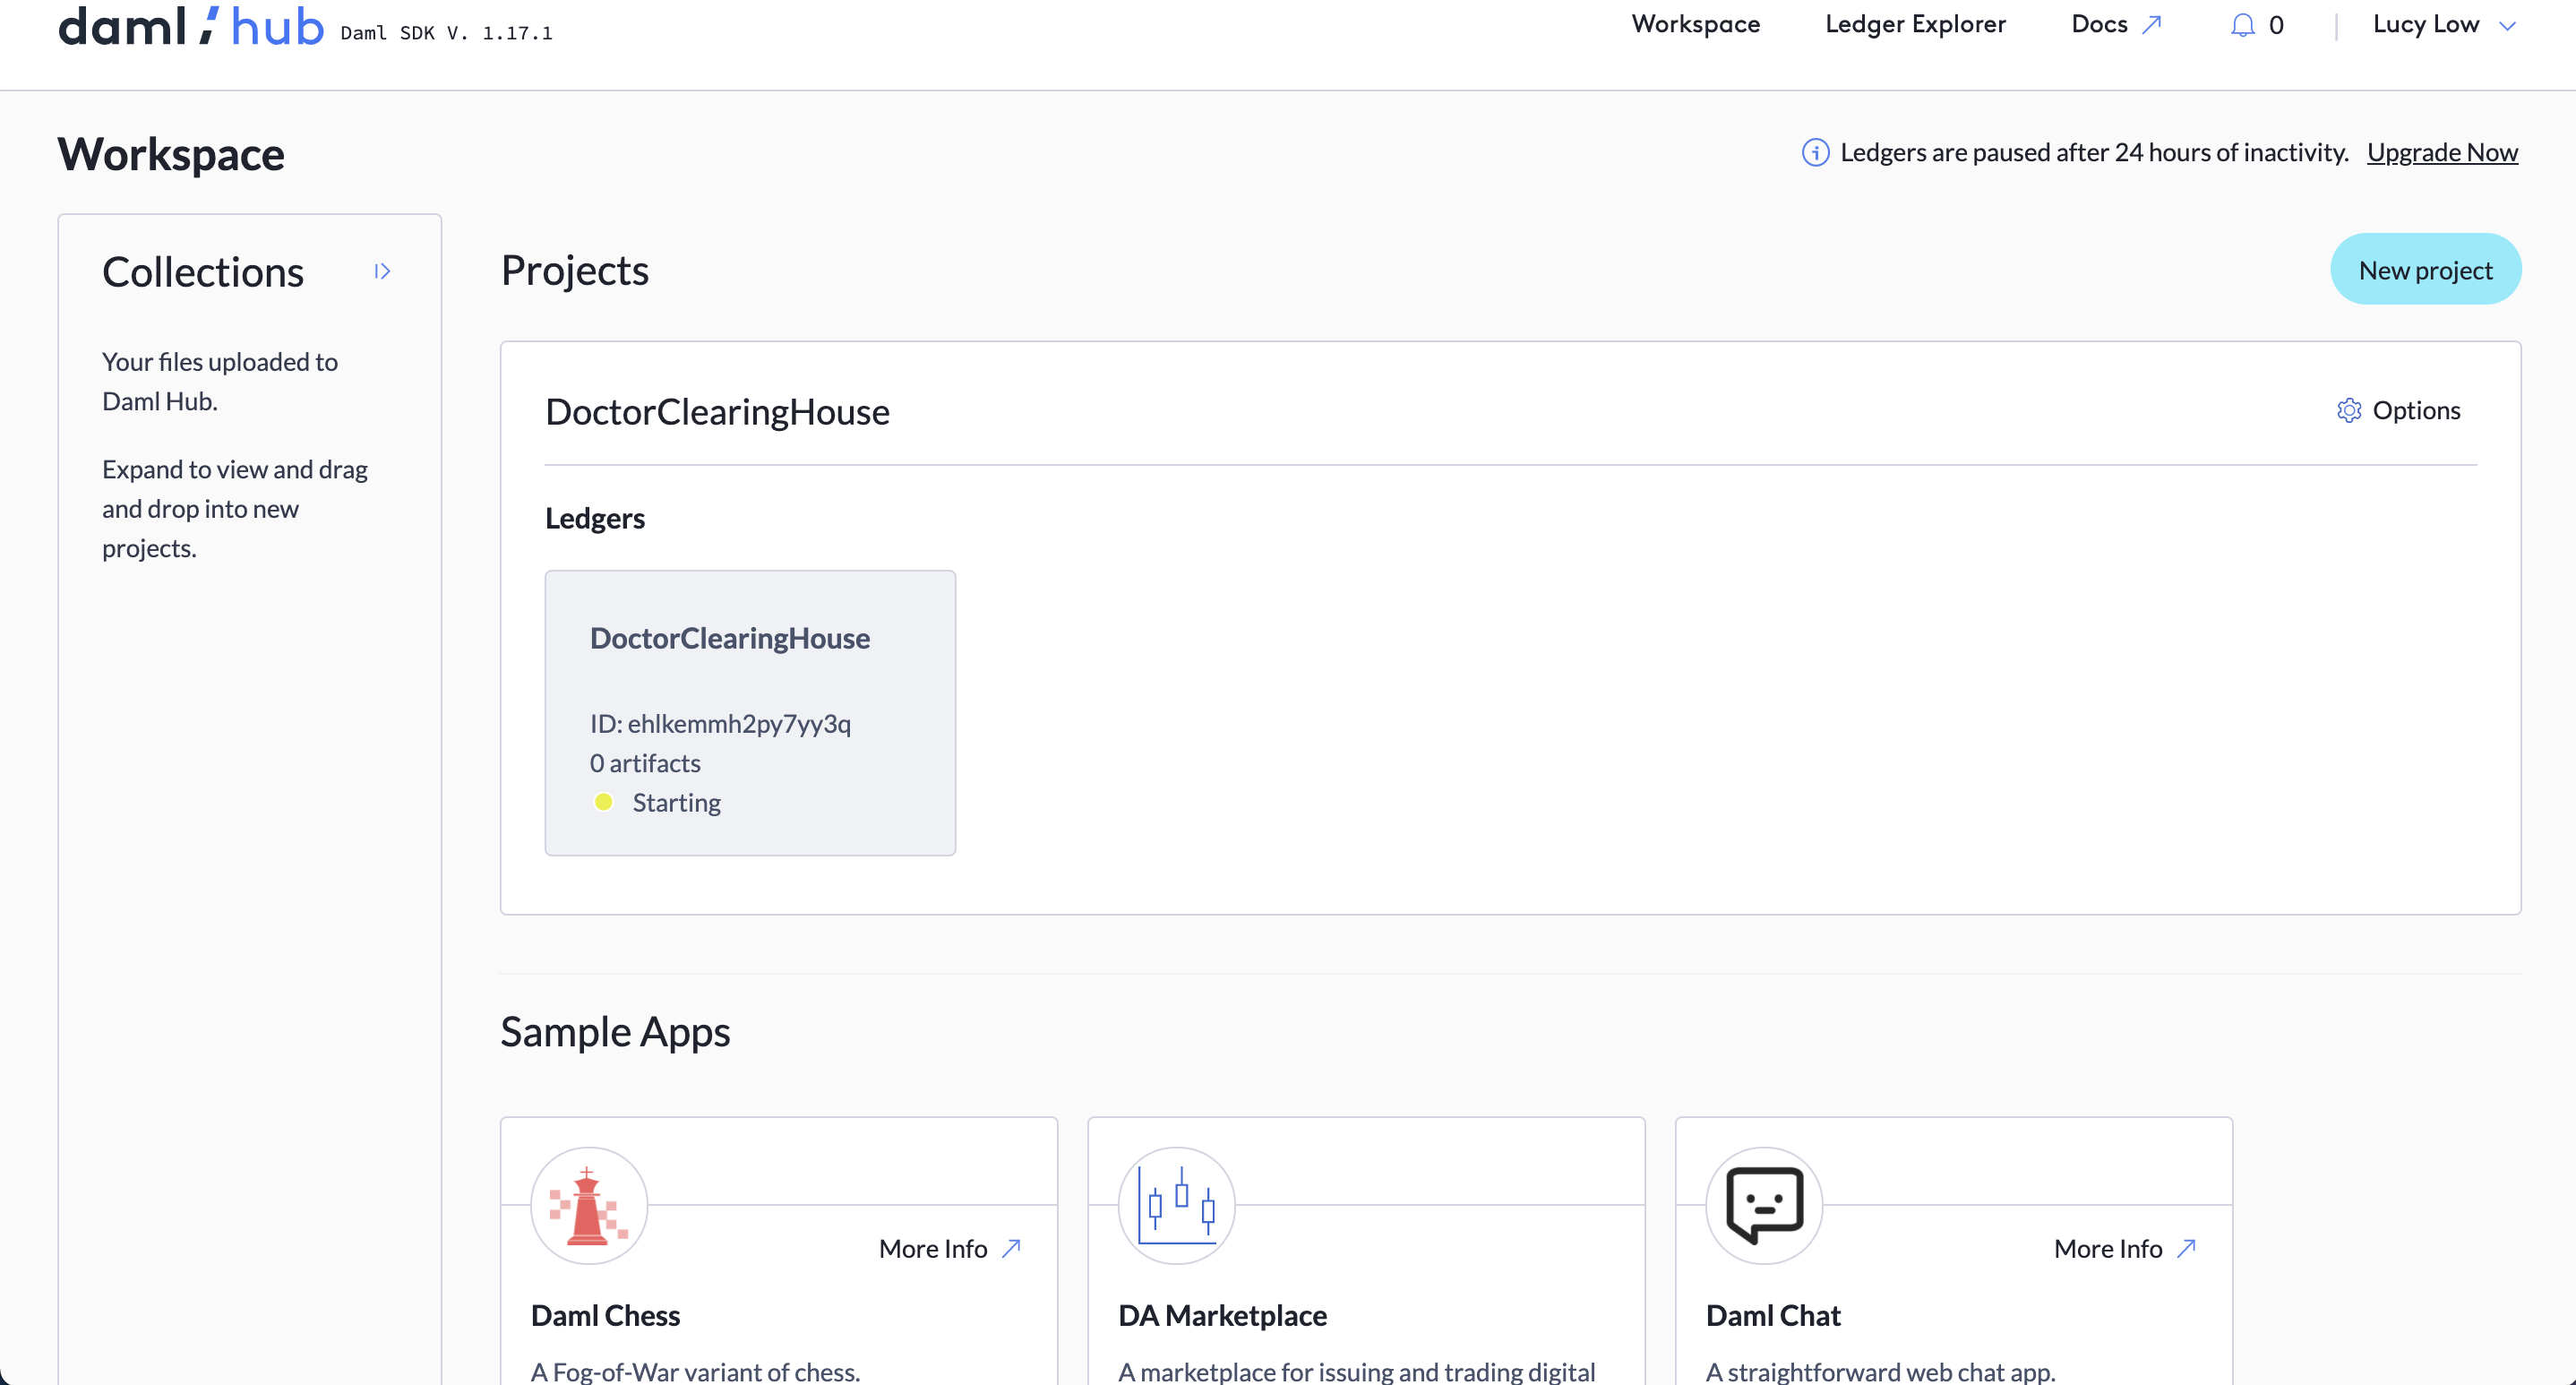The width and height of the screenshot is (2576, 1385).
Task: Click the yellow Starting status indicator
Action: point(603,802)
